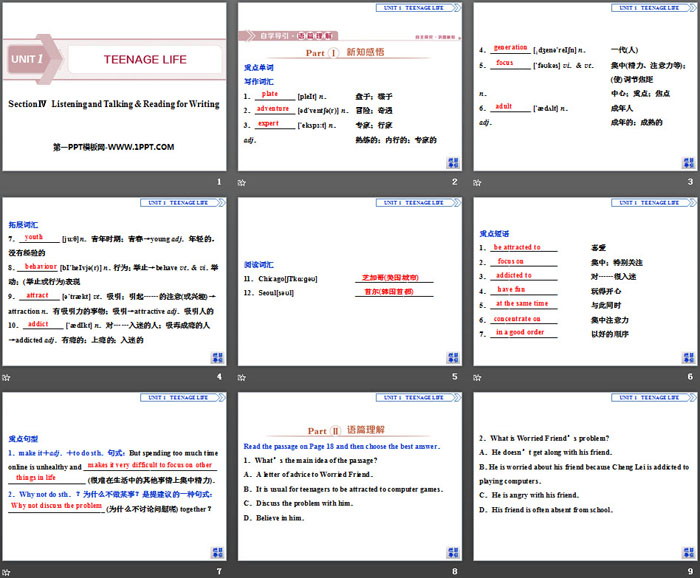Select slide 9 thumbnail about Worried Friend's problem
This screenshot has height=578, width=700.
click(x=585, y=476)
